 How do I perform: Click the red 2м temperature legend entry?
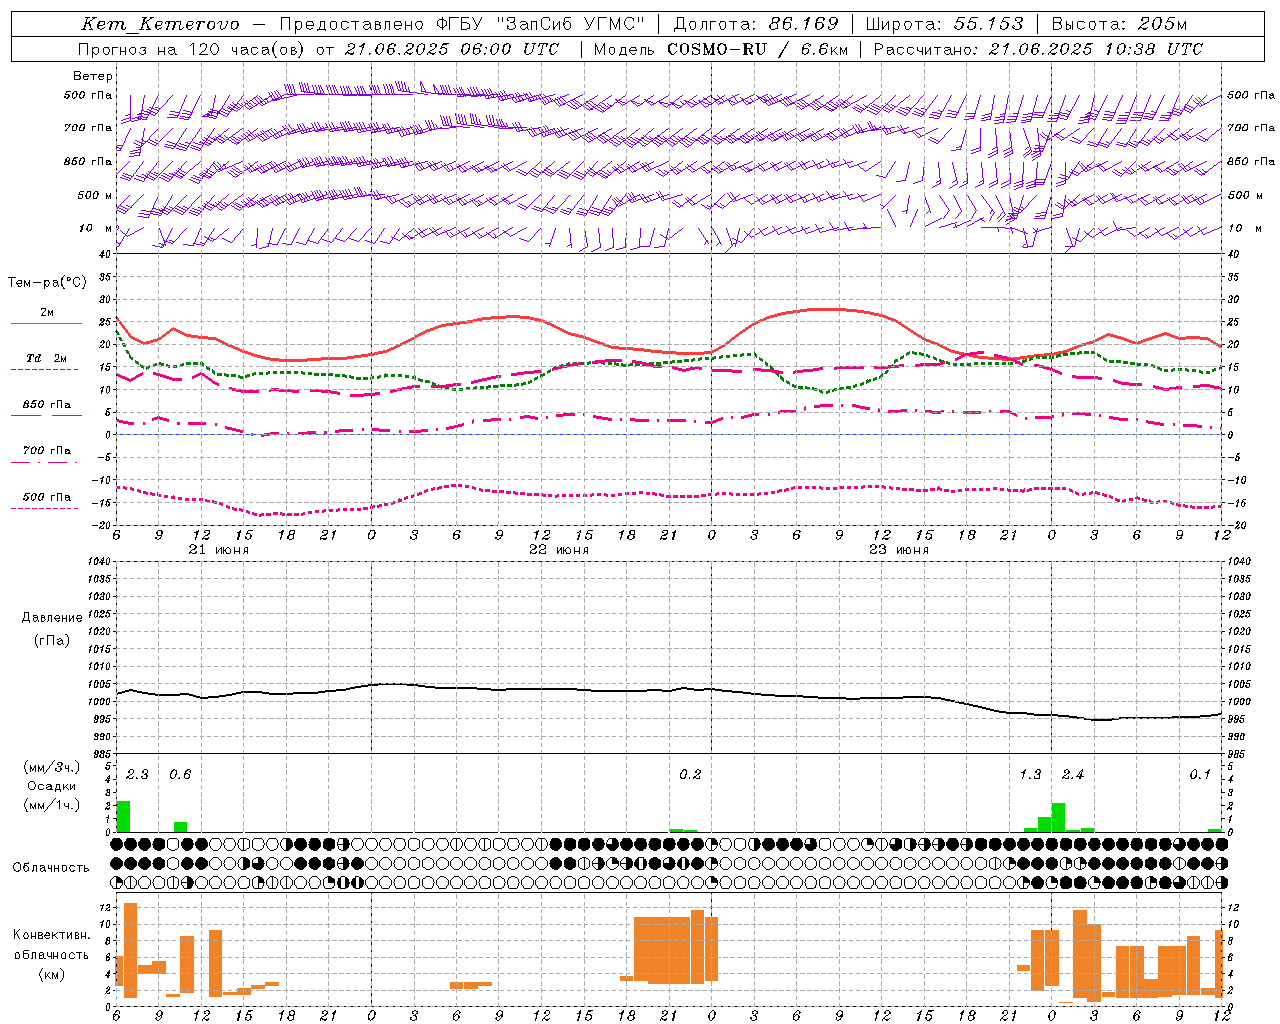coord(46,317)
